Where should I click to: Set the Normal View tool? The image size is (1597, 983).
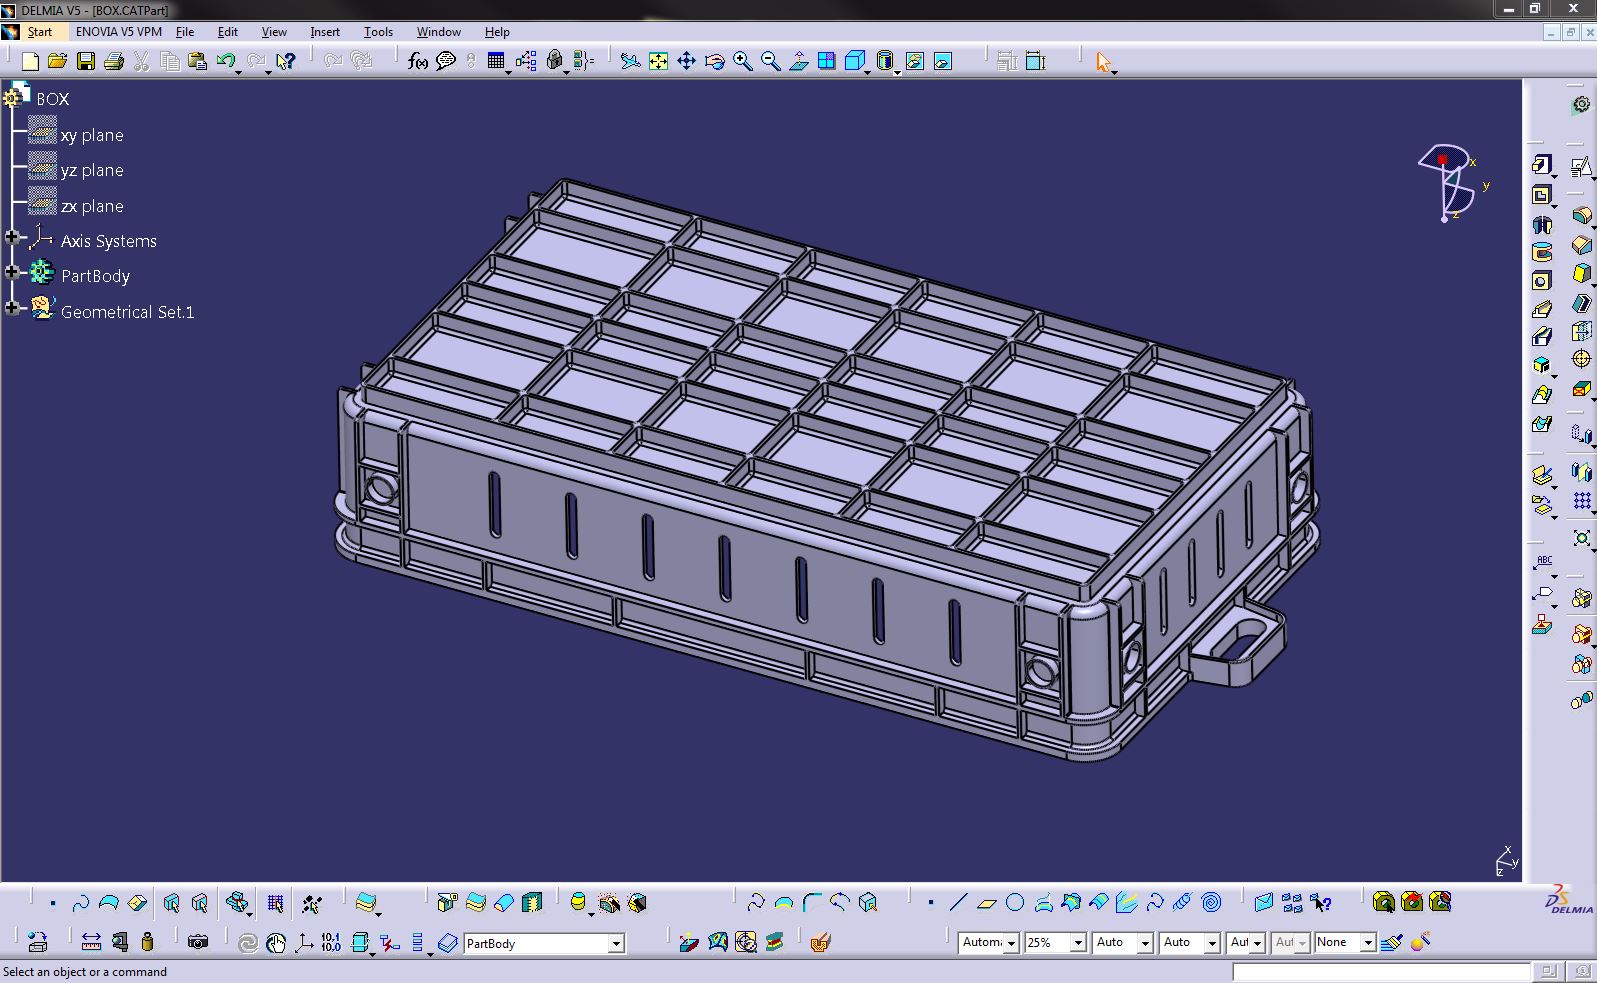pos(798,62)
